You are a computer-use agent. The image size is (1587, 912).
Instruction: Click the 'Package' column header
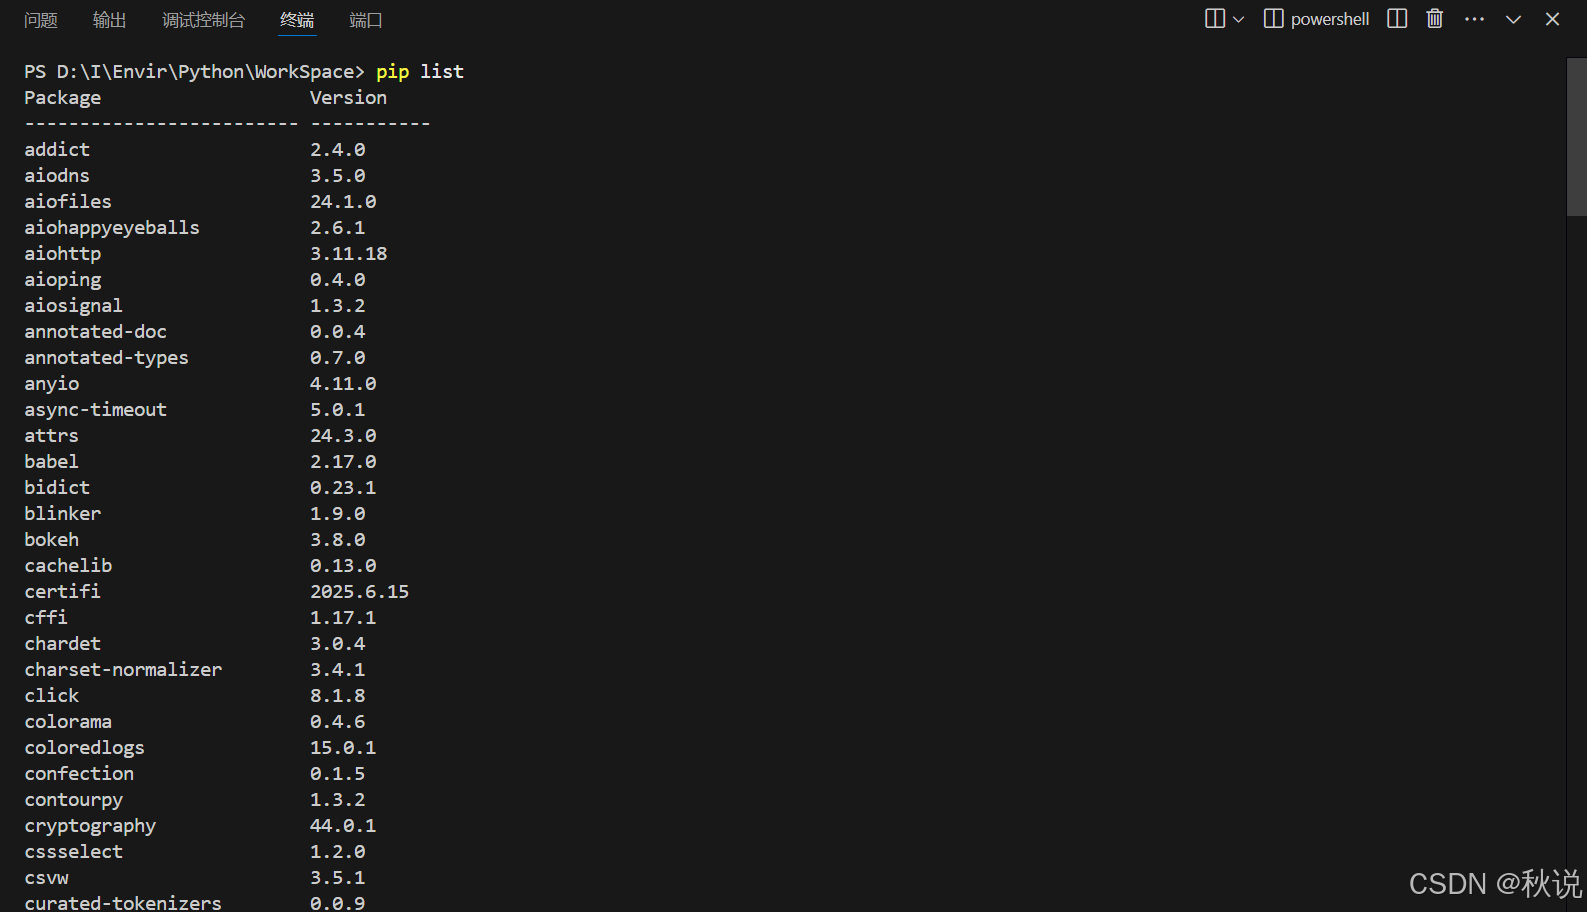point(63,97)
